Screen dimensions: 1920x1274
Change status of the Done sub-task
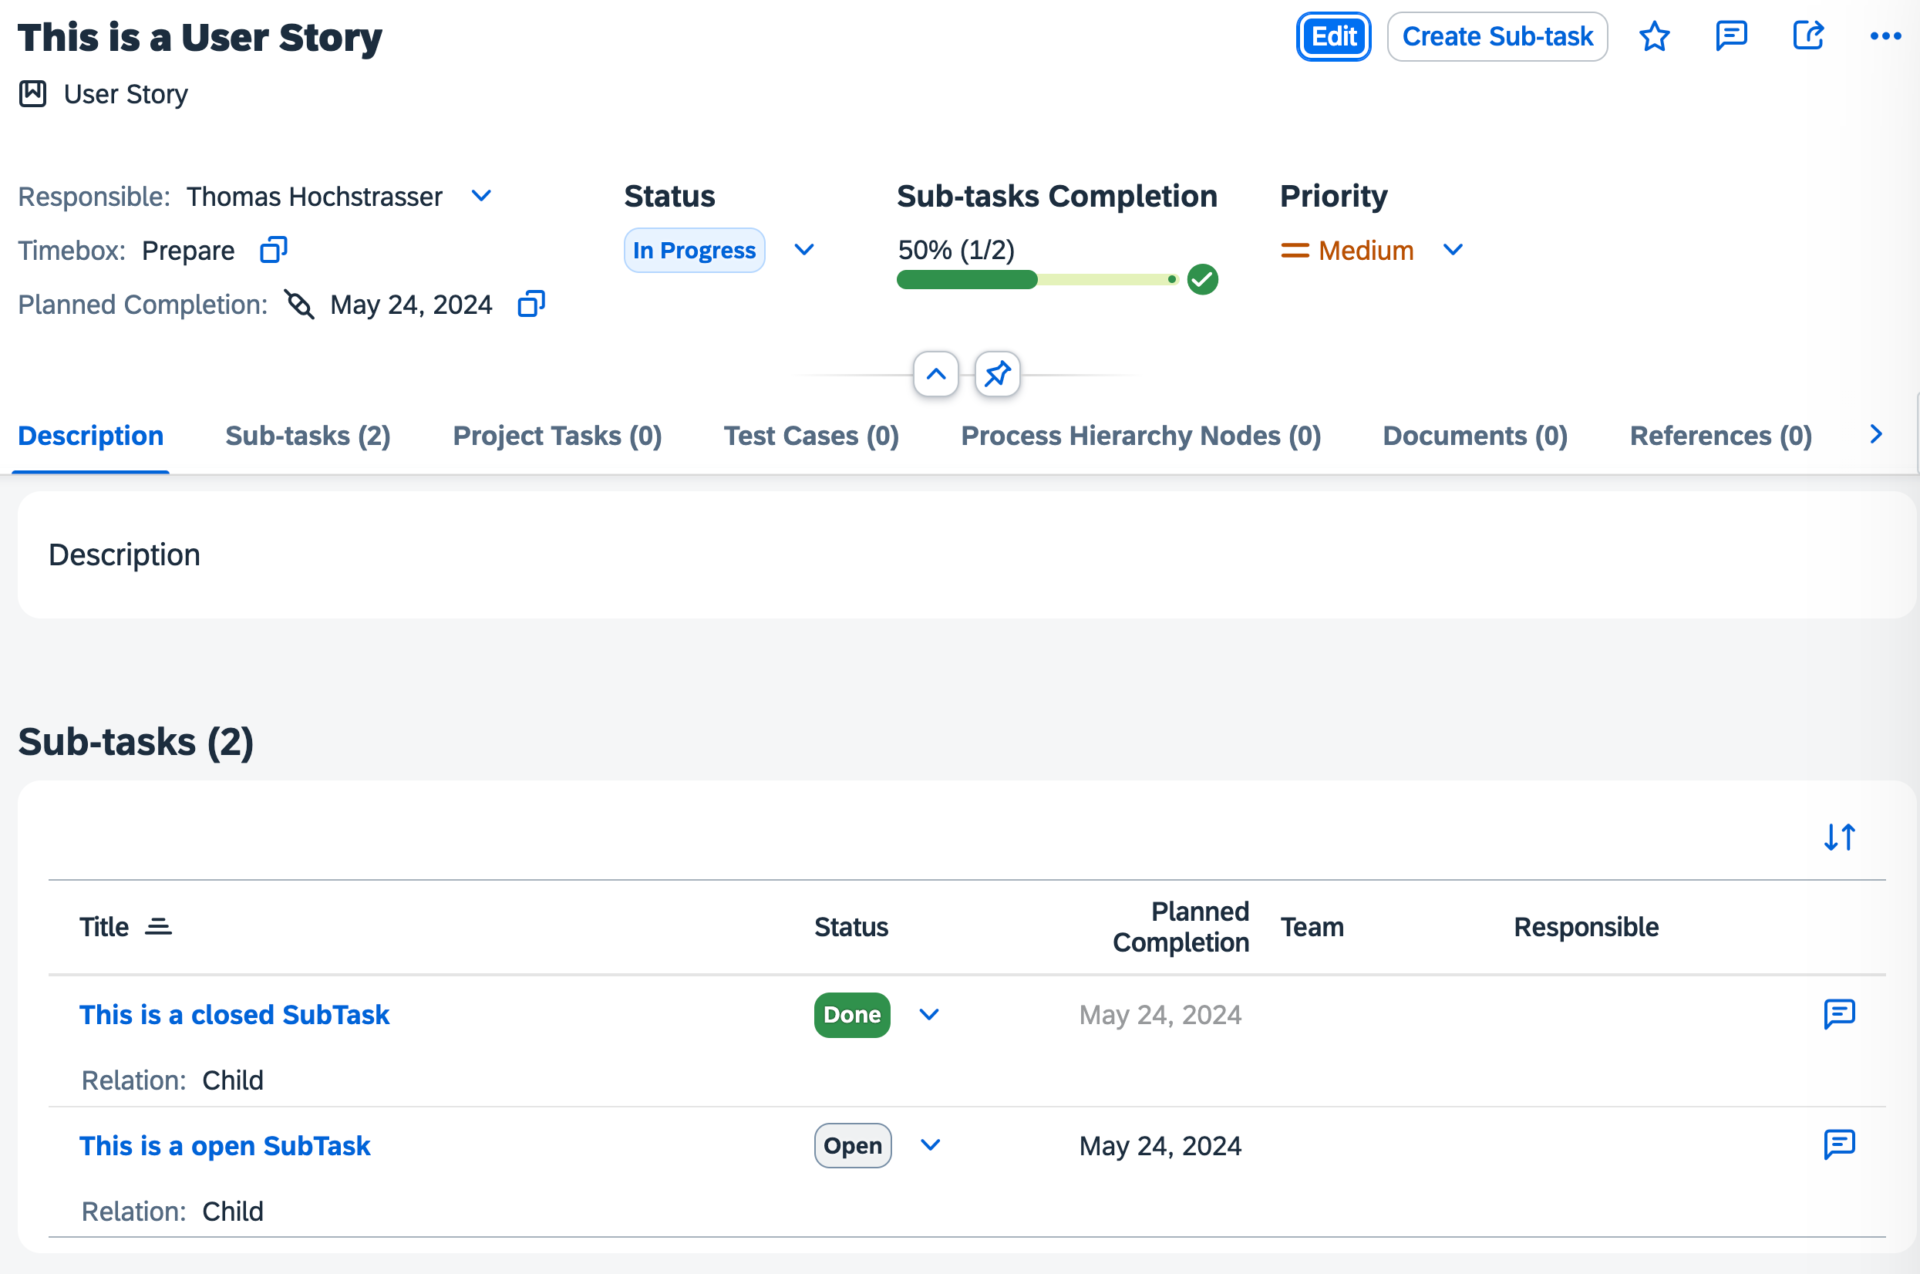click(x=929, y=1015)
